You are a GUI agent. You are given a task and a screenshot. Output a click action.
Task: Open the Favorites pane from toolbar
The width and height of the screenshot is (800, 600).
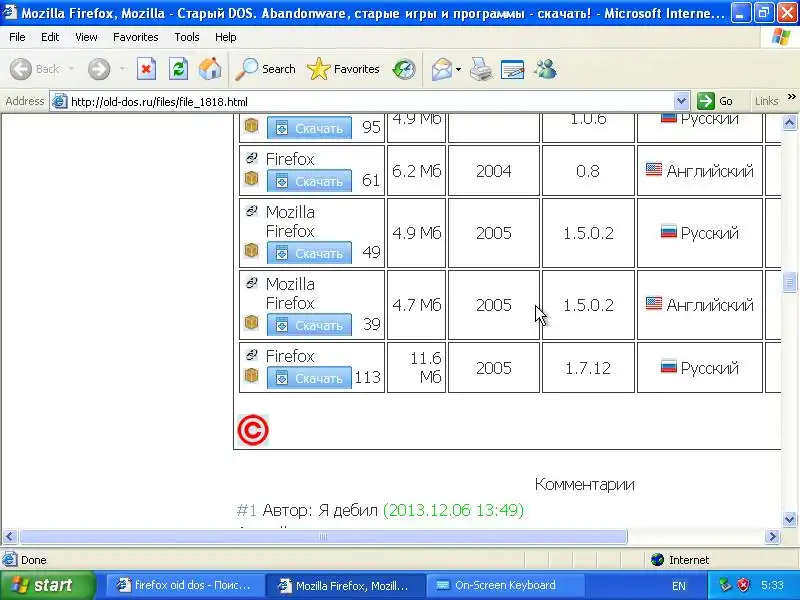click(343, 69)
